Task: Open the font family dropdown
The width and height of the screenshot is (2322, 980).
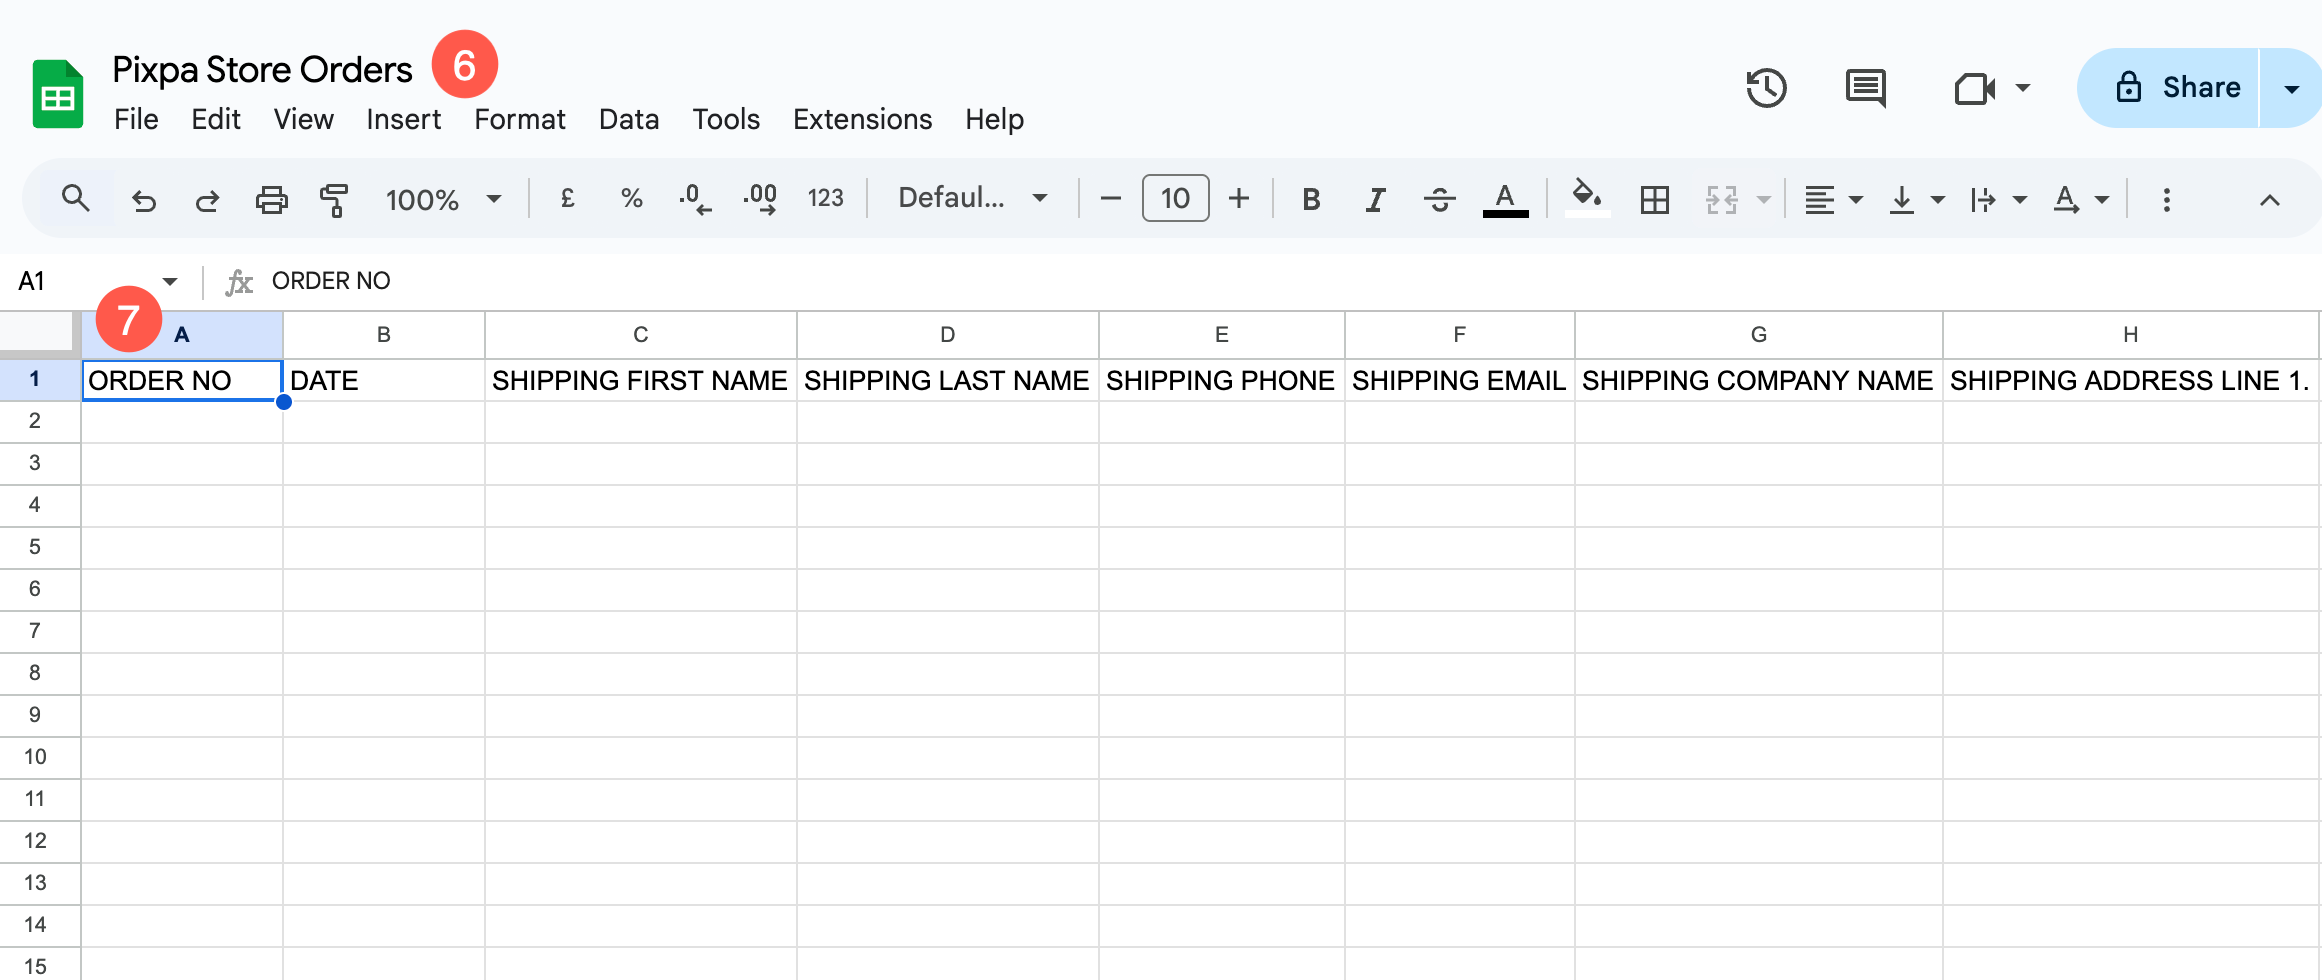Action: 972,198
